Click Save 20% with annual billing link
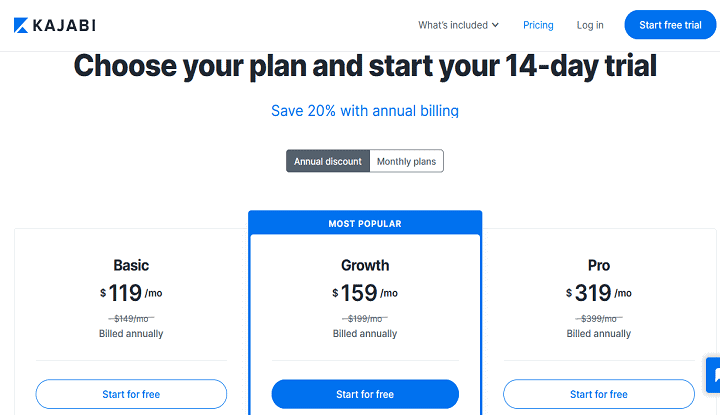 tap(365, 111)
